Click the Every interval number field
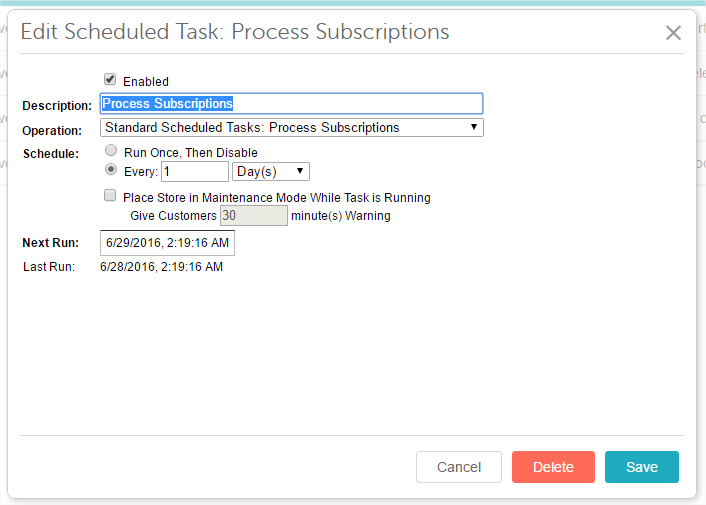 (195, 171)
